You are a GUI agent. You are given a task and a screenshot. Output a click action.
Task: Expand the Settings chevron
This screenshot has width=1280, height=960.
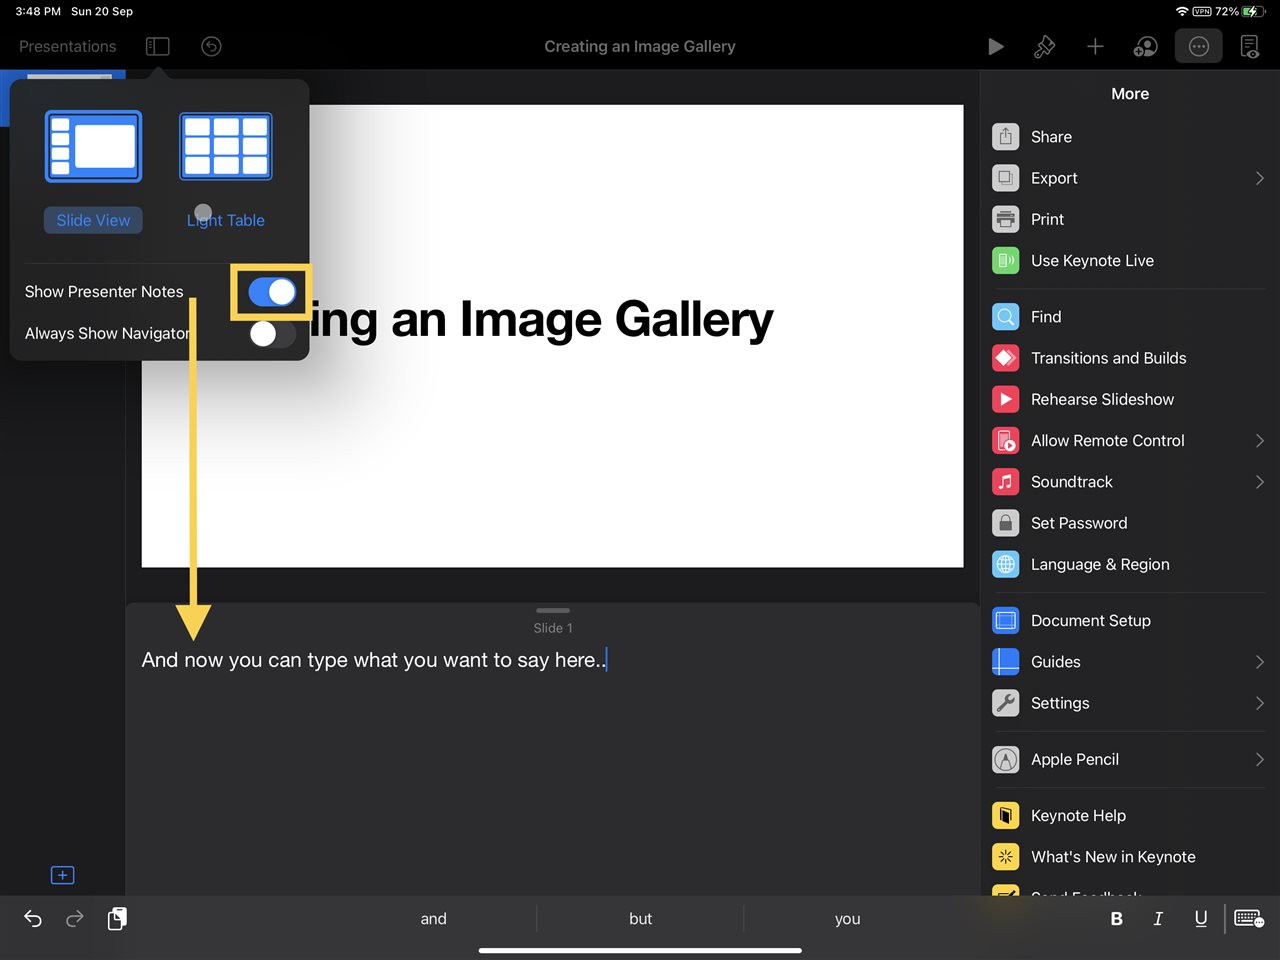[x=1259, y=703]
